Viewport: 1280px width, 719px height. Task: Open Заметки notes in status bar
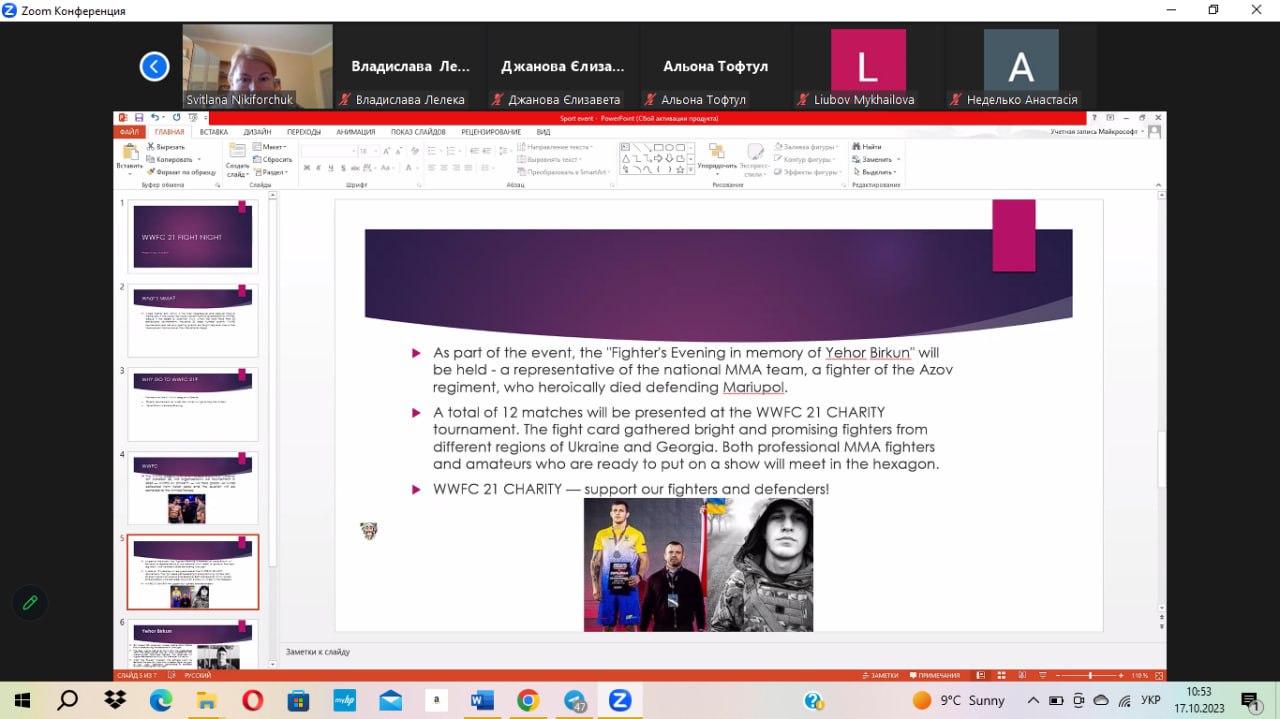pos(881,675)
